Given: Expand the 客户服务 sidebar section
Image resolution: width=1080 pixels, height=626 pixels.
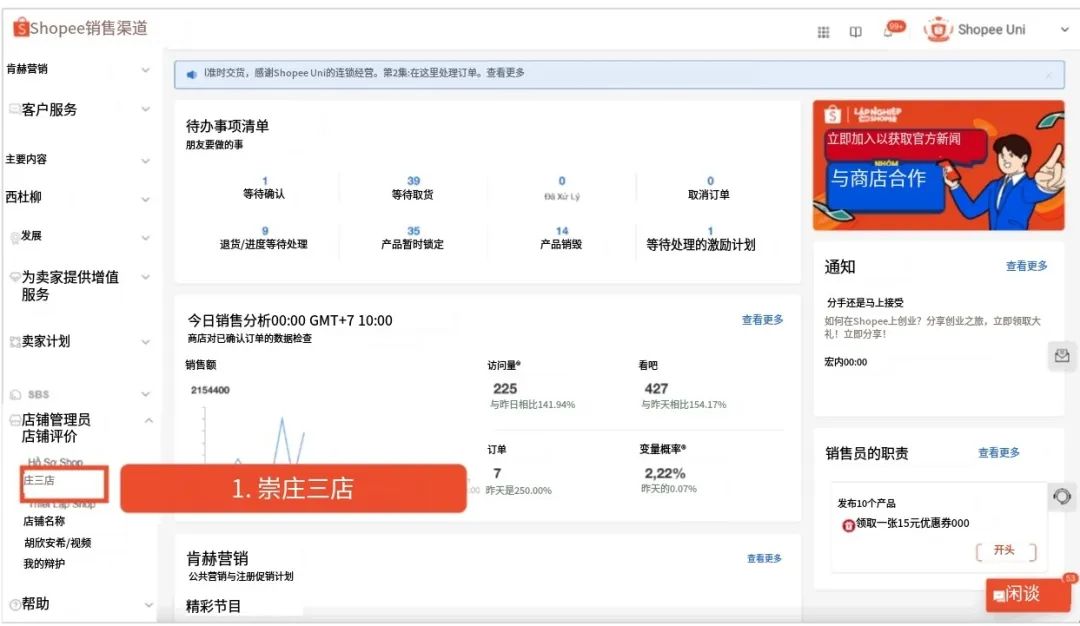Looking at the screenshot, I should click(146, 110).
